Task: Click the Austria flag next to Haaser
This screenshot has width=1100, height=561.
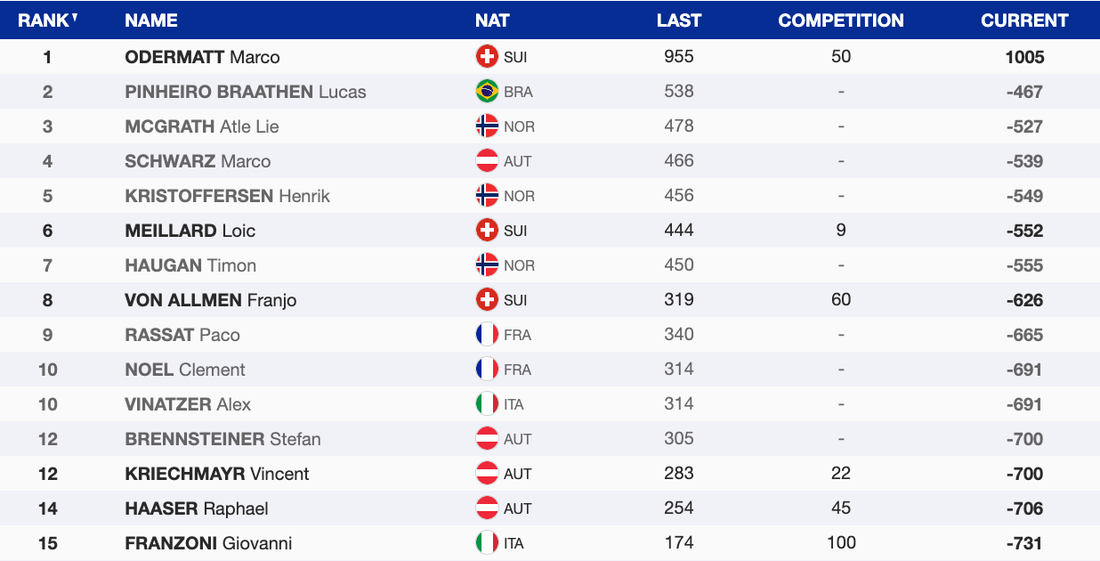Action: [487, 508]
